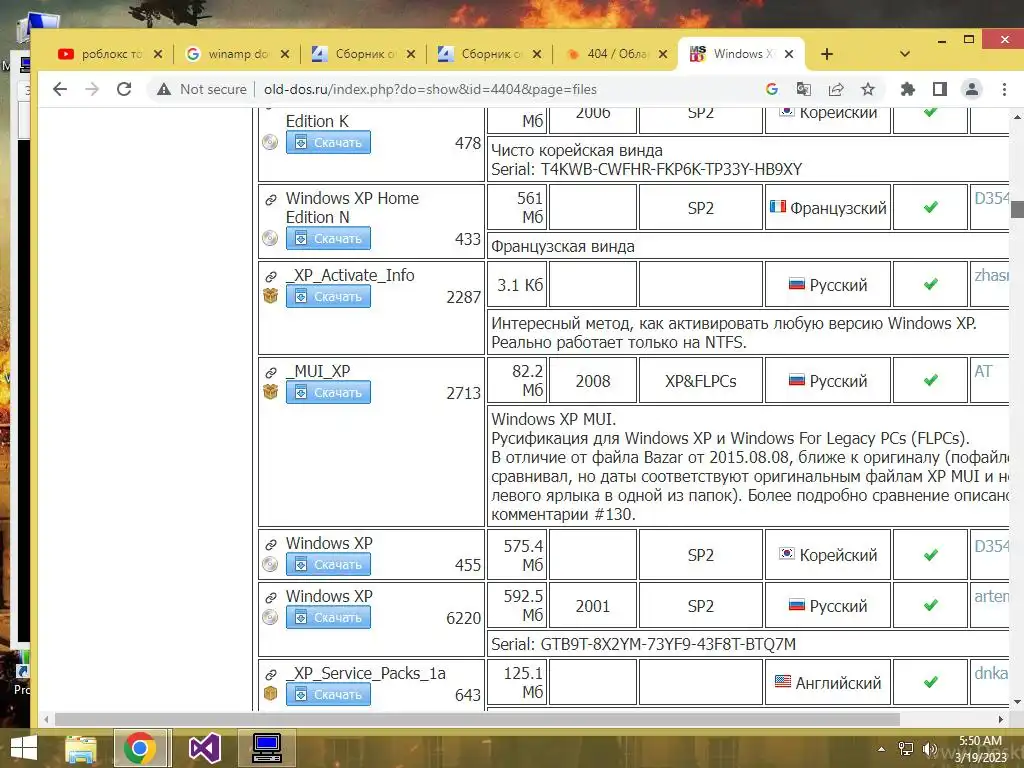Viewport: 1024px width, 768px height.
Task: Click the address bar URL field
Action: coord(430,89)
